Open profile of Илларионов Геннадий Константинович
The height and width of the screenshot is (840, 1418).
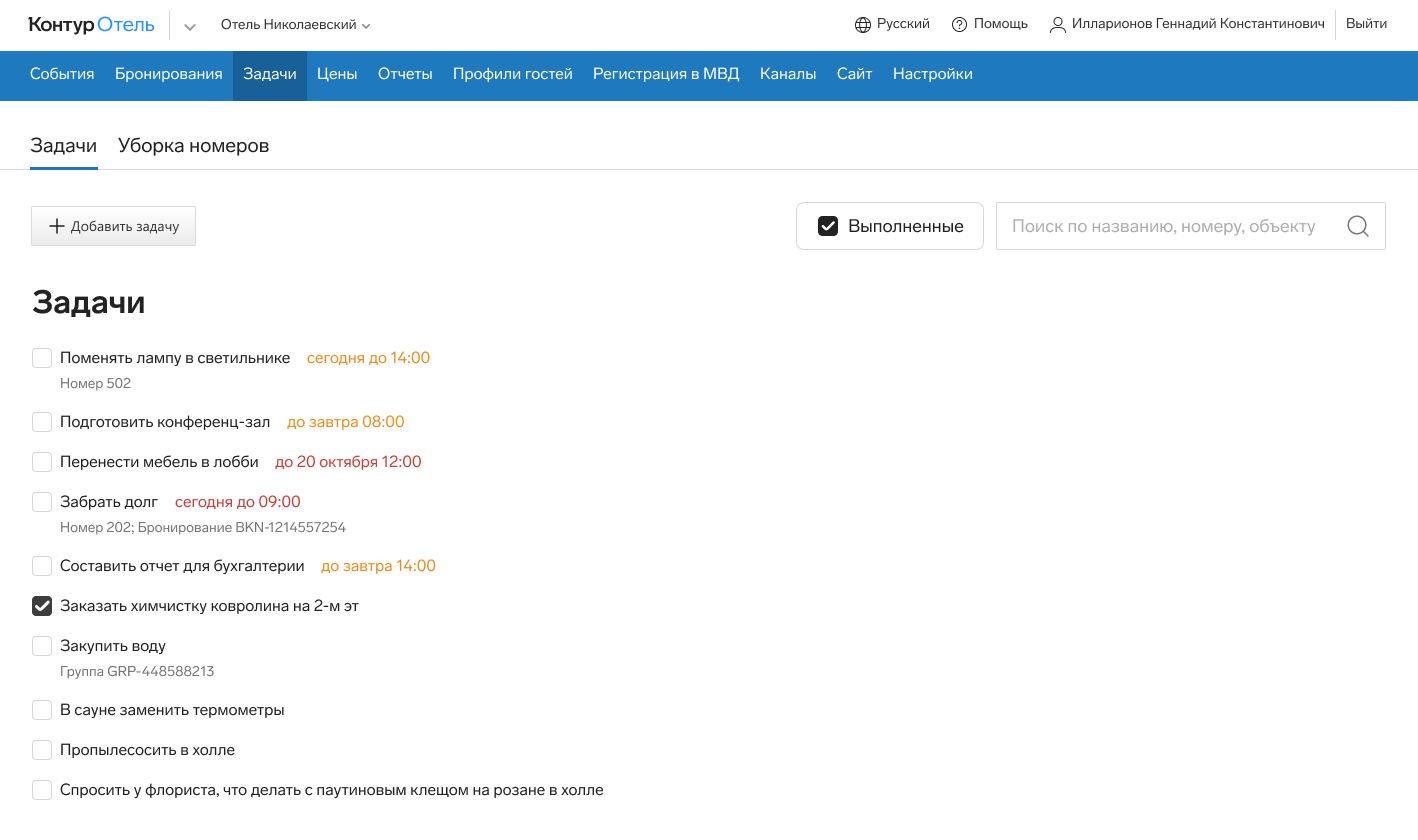1198,23
